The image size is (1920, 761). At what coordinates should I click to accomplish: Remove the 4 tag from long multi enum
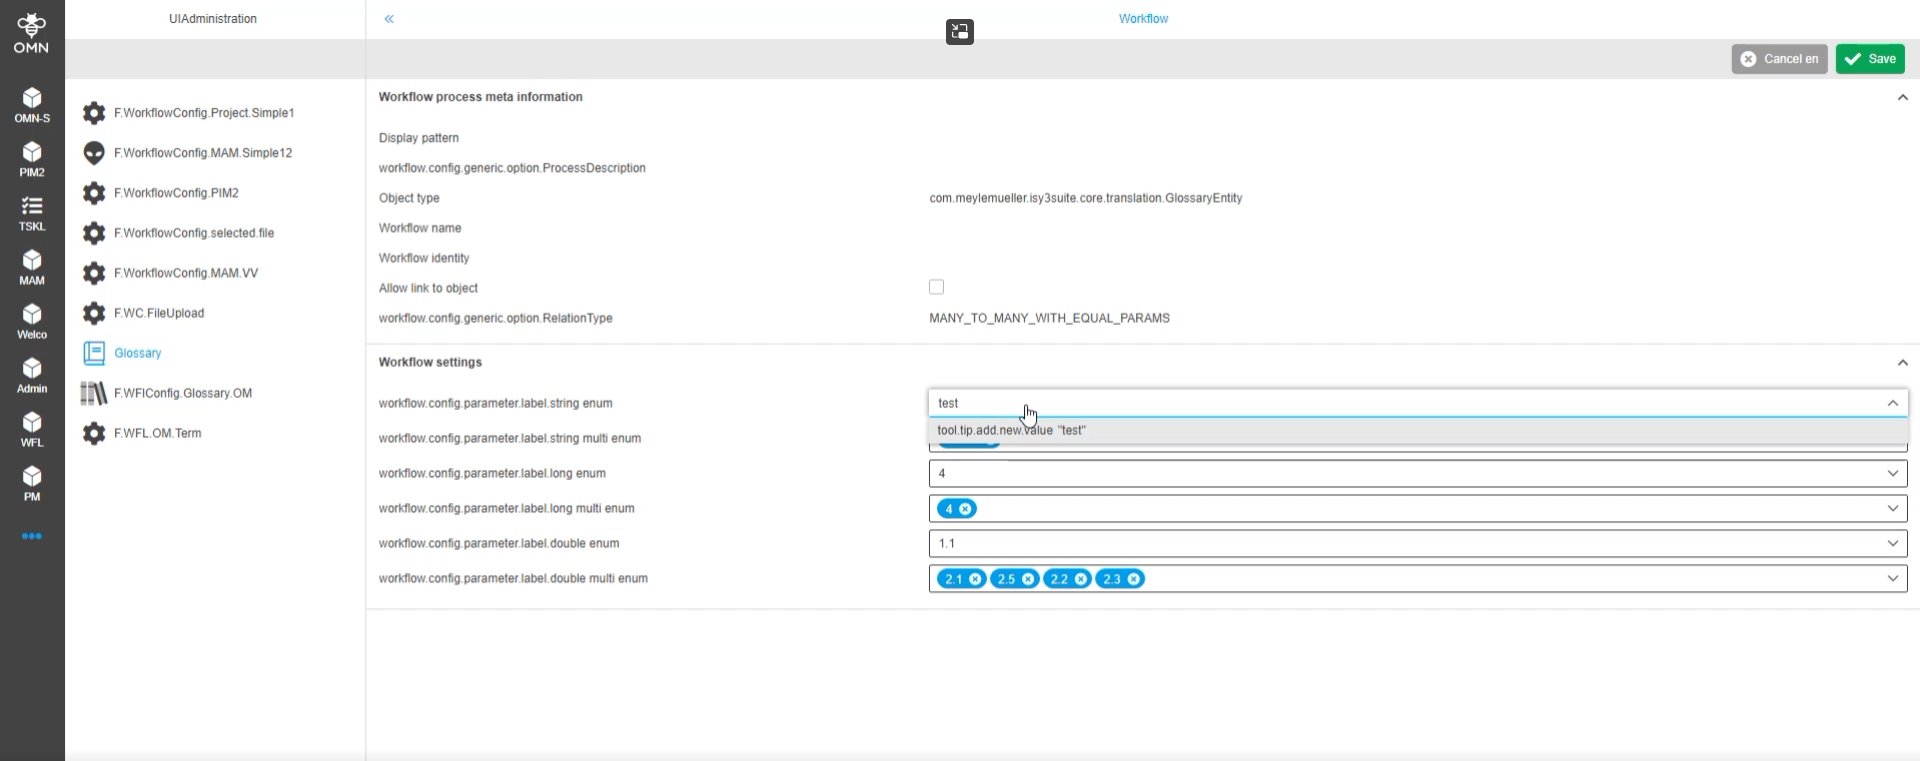pyautogui.click(x=965, y=509)
